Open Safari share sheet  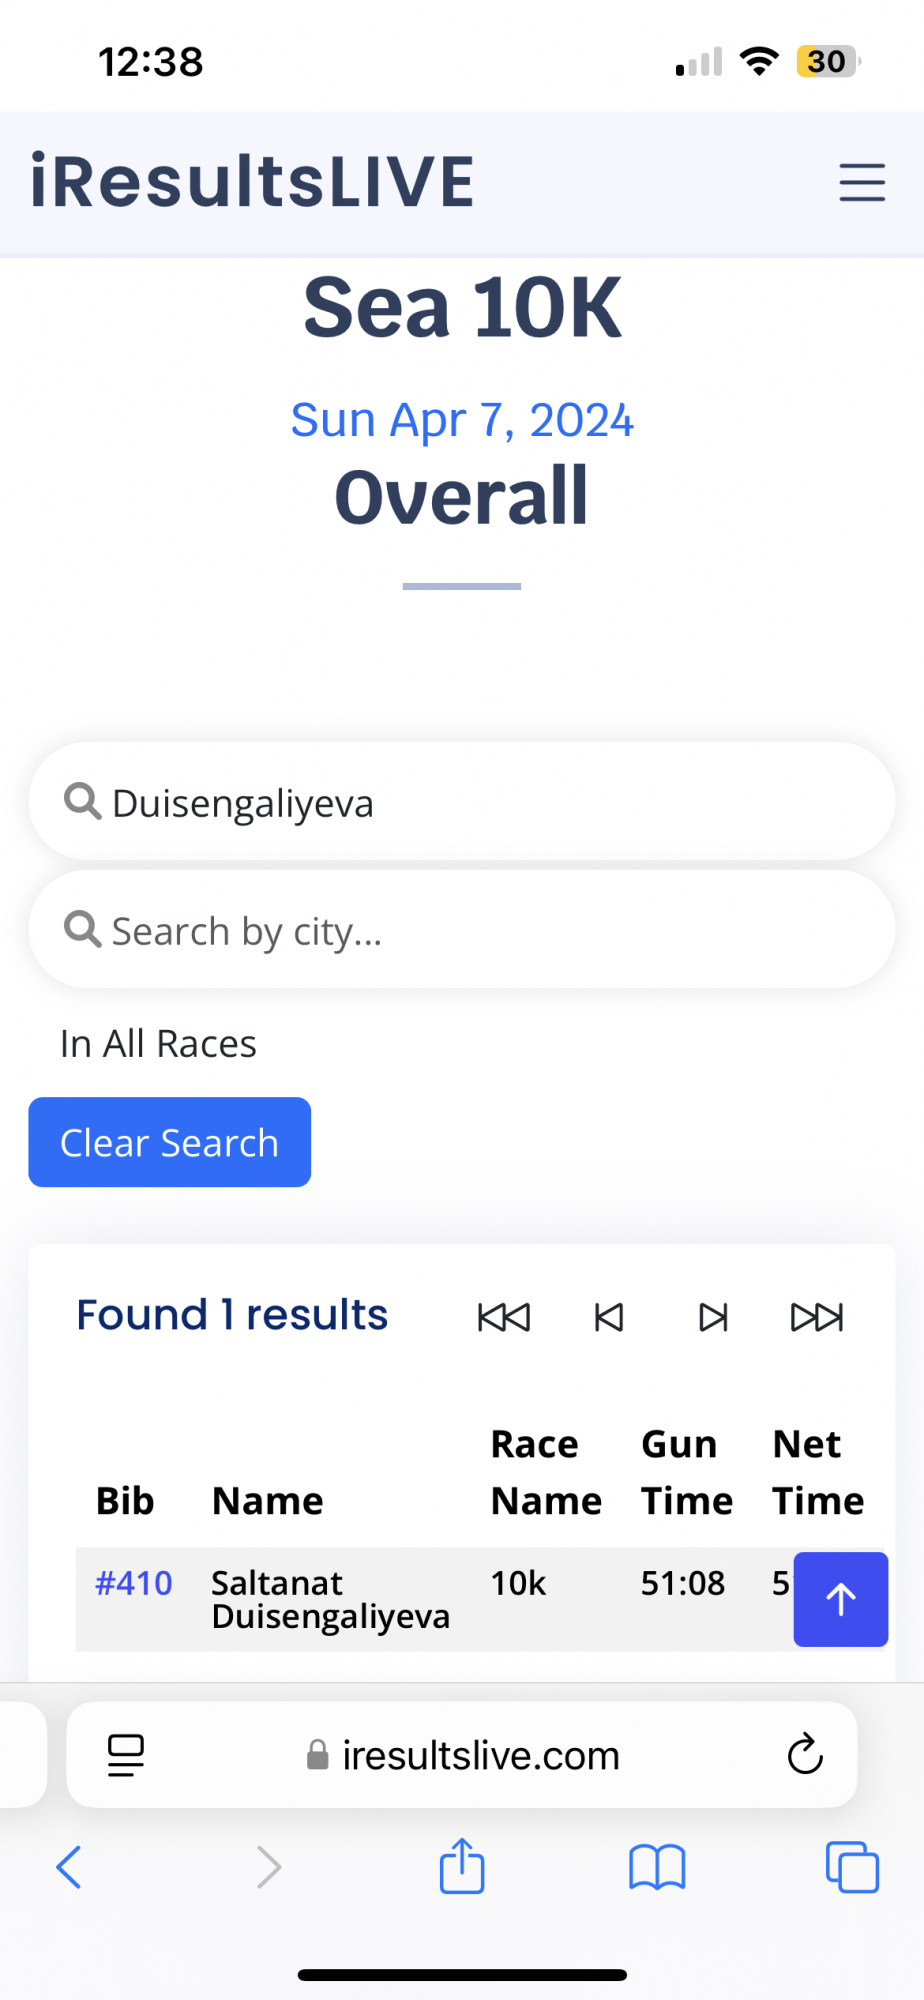pyautogui.click(x=462, y=1866)
